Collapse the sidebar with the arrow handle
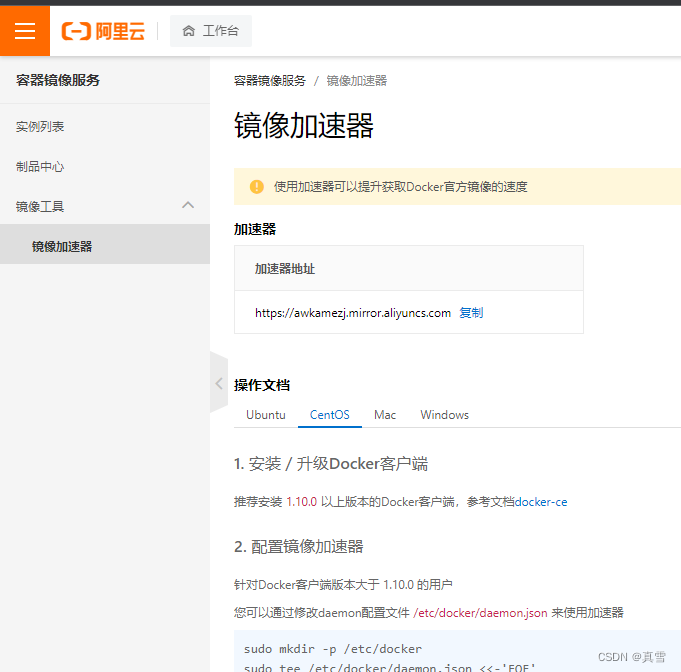 pos(219,383)
